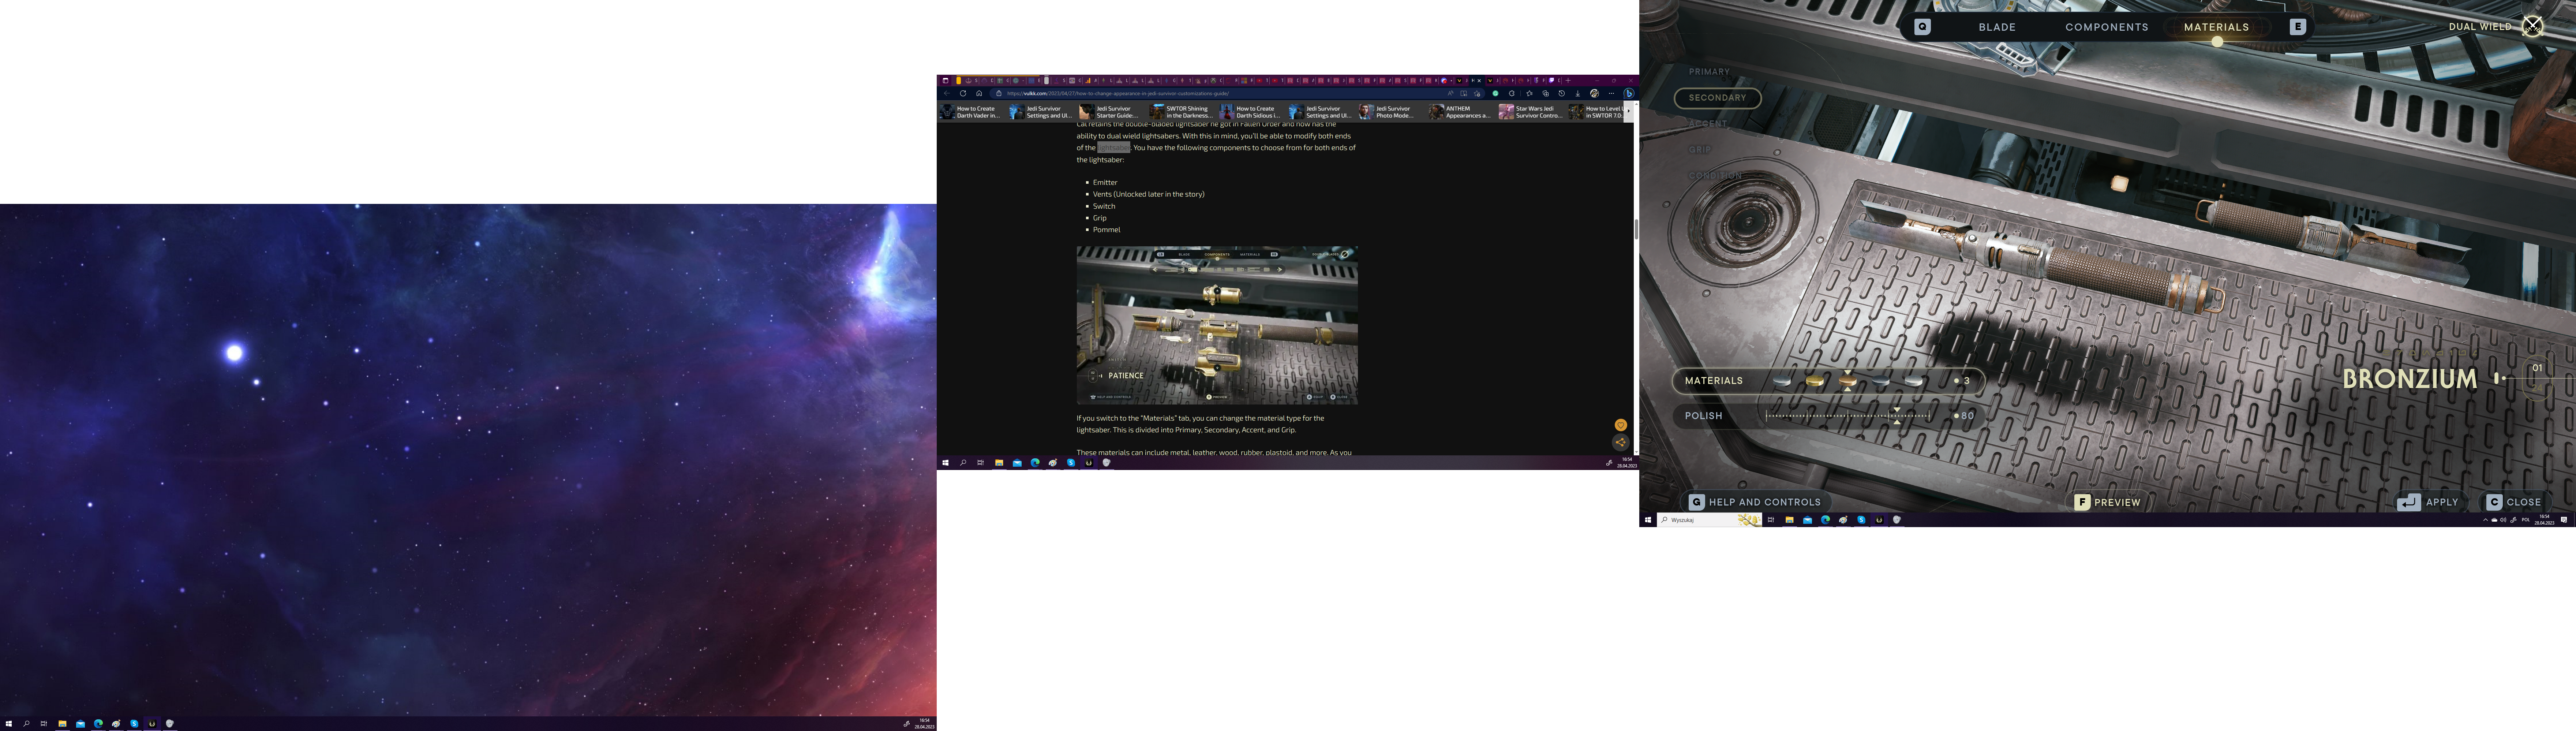Open the COMPONENTS tab in the game
The height and width of the screenshot is (731, 2576).
[x=2107, y=27]
